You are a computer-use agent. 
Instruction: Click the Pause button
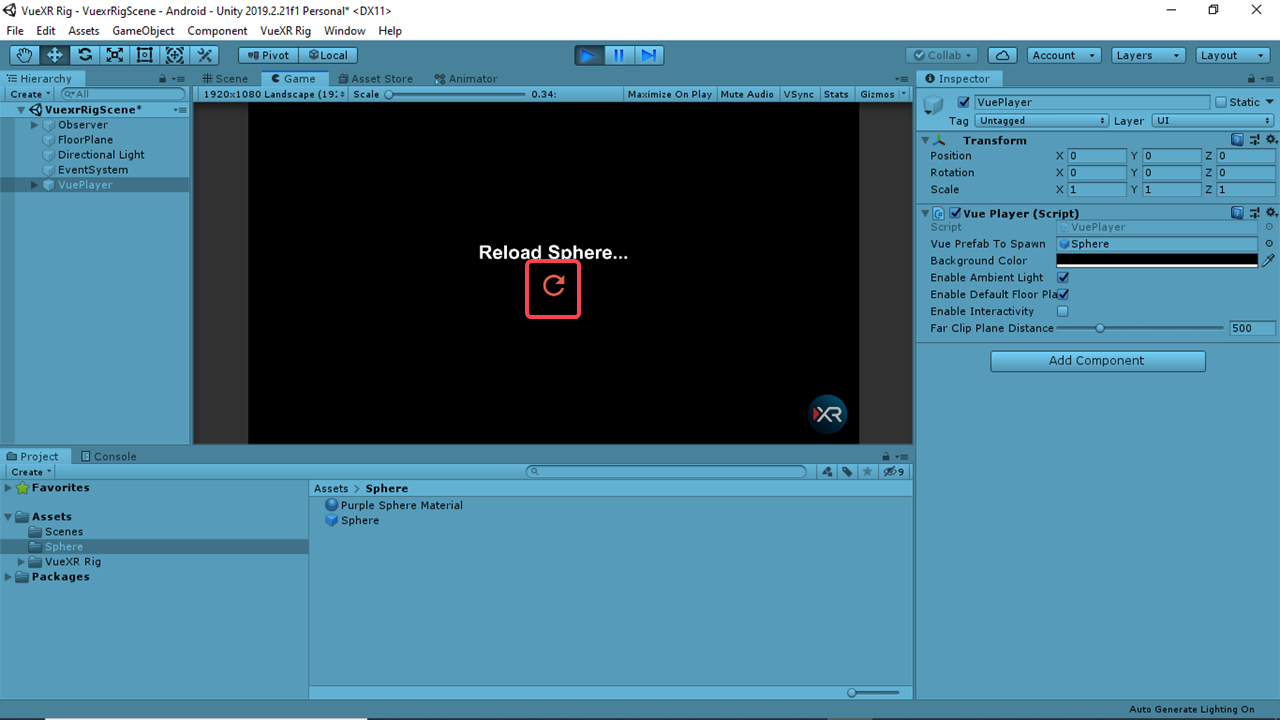[x=619, y=55]
